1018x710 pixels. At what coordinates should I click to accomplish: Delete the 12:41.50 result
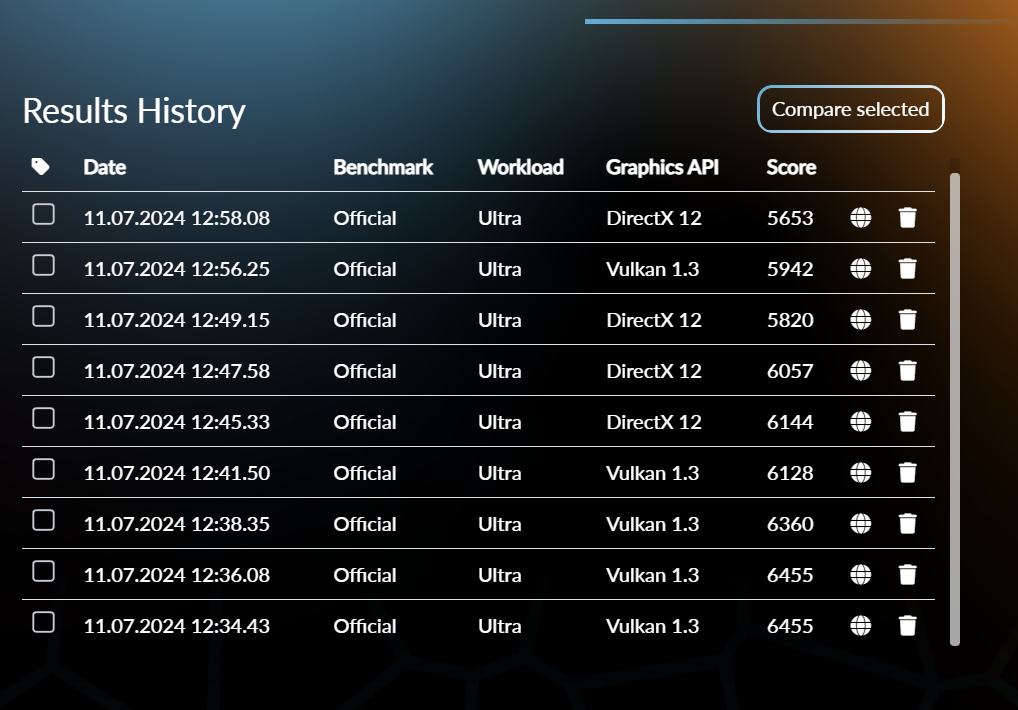point(908,472)
